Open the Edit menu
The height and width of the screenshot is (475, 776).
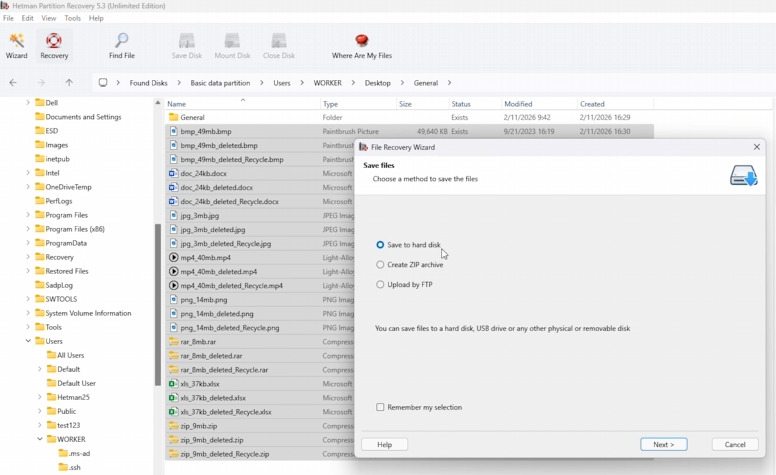(x=27, y=18)
